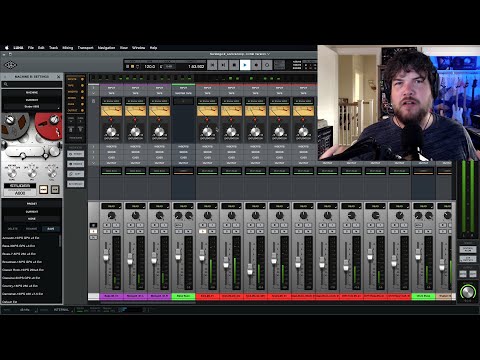Click the magnifier search icon in the settings panel
Screen dimensions: 480x360
[x=6, y=84]
